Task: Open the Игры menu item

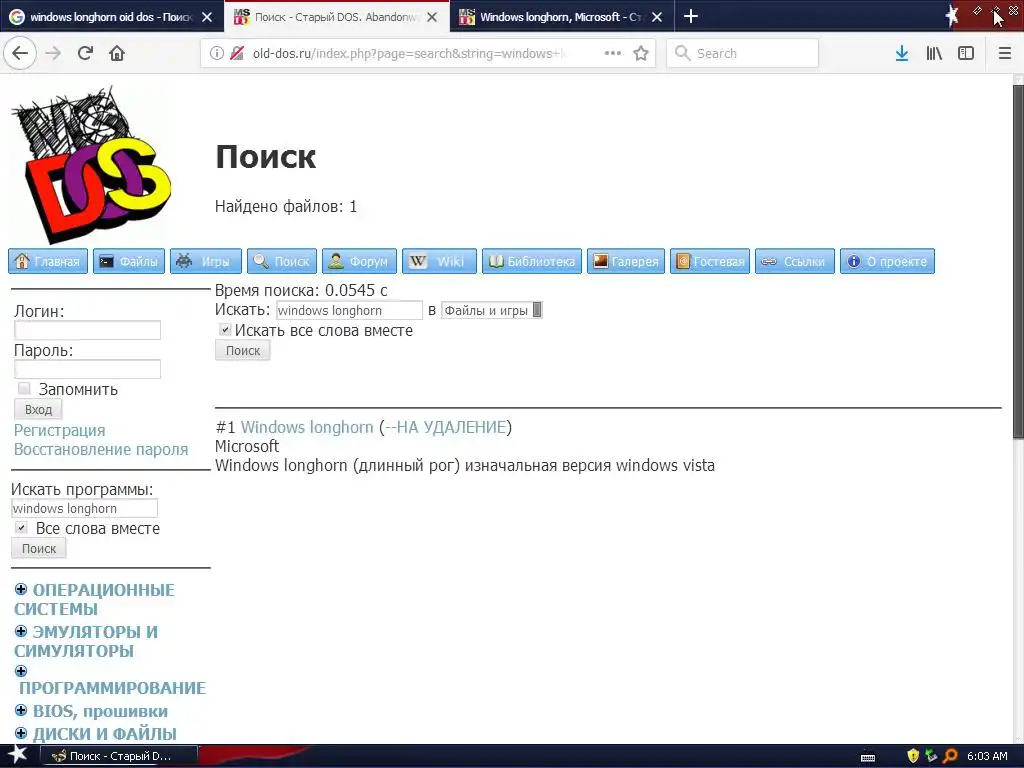Action: (x=206, y=261)
